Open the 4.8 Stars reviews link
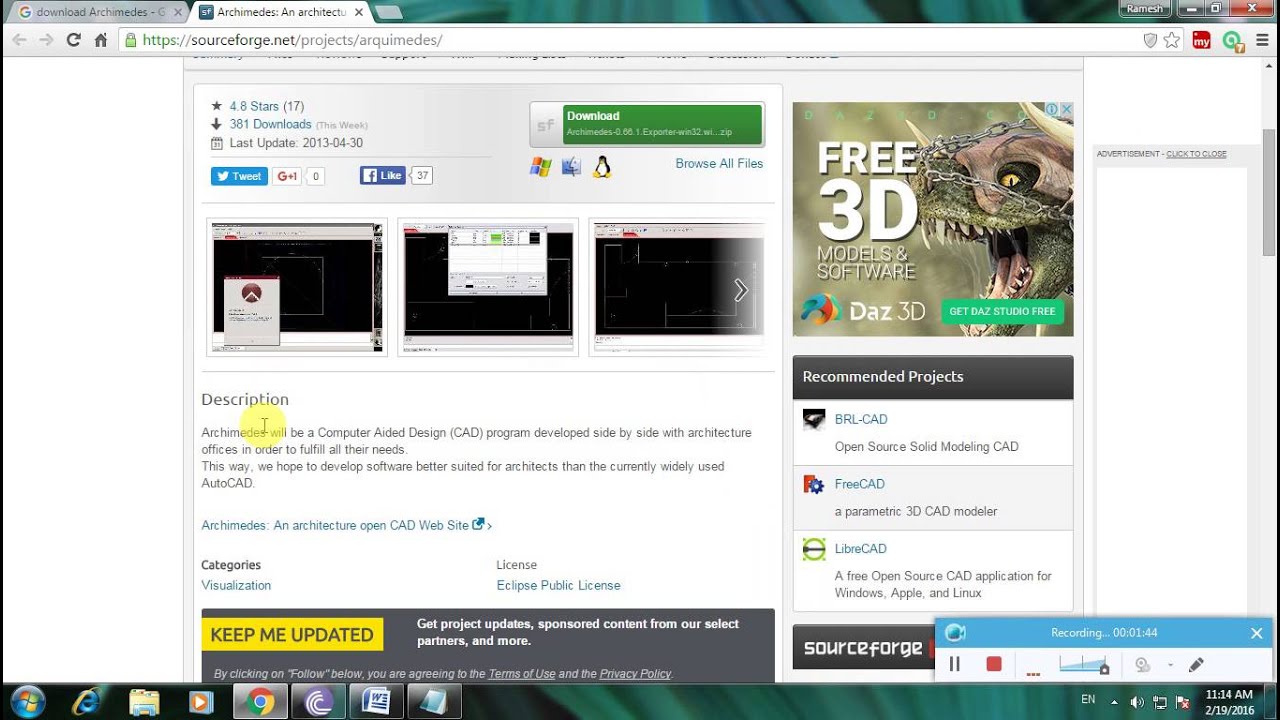 point(254,106)
